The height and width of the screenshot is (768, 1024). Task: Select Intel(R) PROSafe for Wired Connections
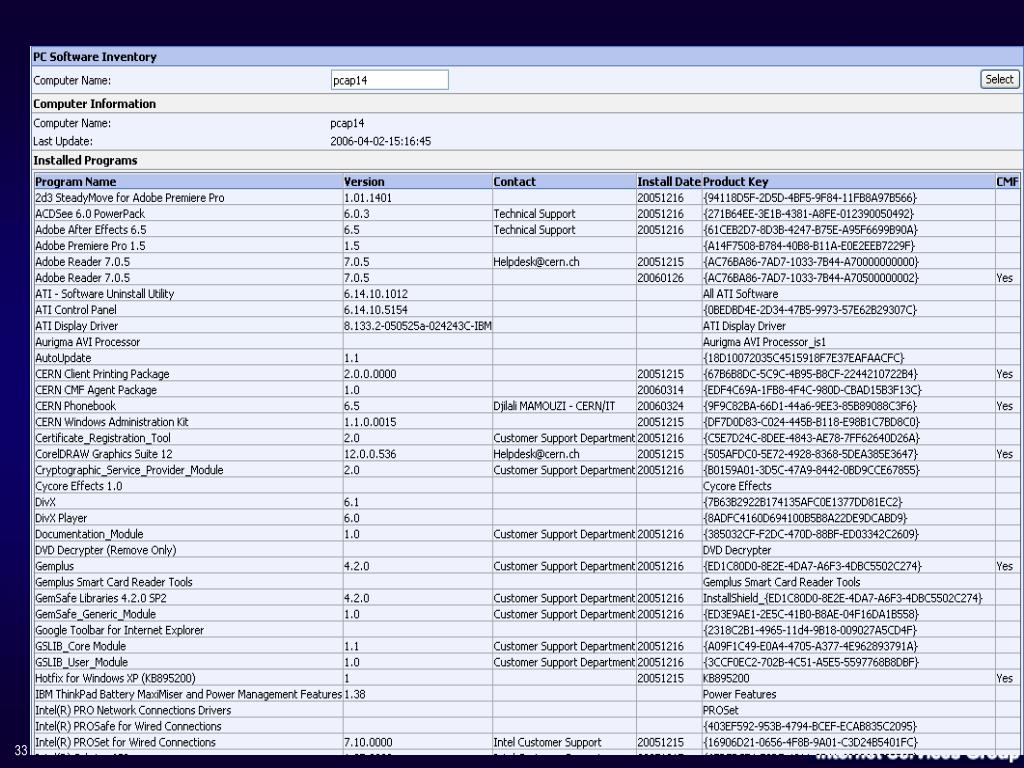(x=129, y=726)
